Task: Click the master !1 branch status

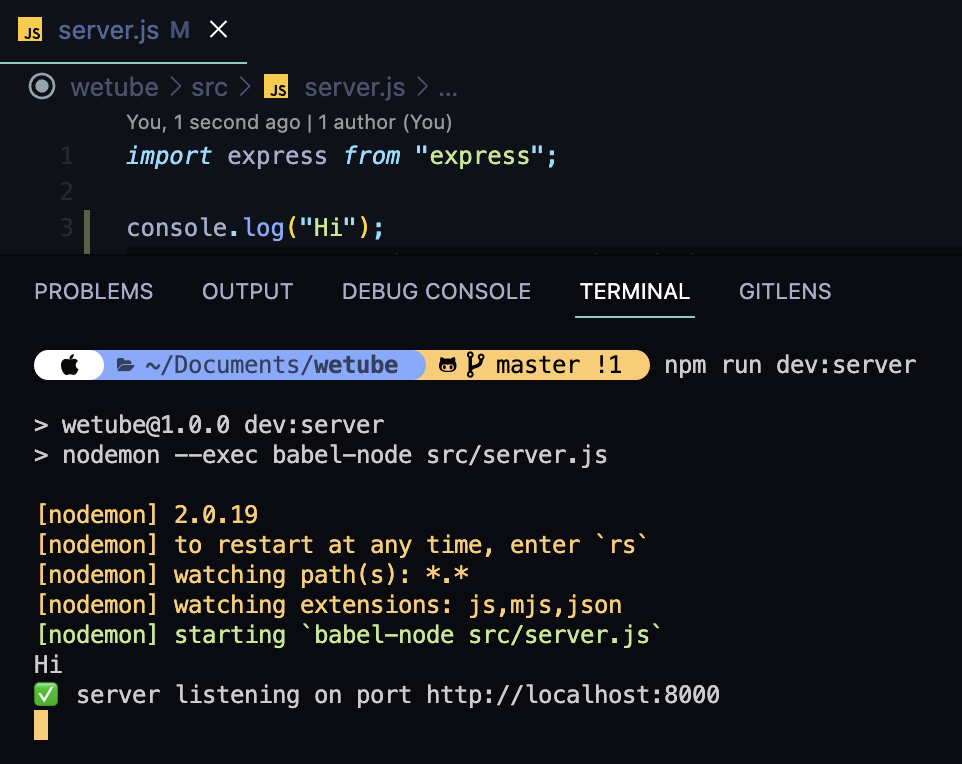Action: pos(559,365)
